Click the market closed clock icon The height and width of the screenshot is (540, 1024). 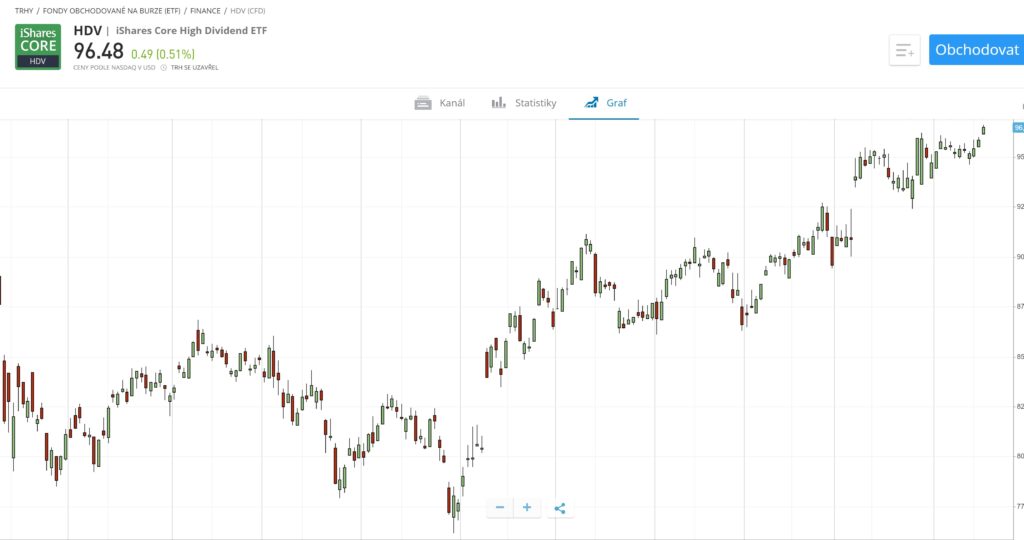tap(164, 67)
